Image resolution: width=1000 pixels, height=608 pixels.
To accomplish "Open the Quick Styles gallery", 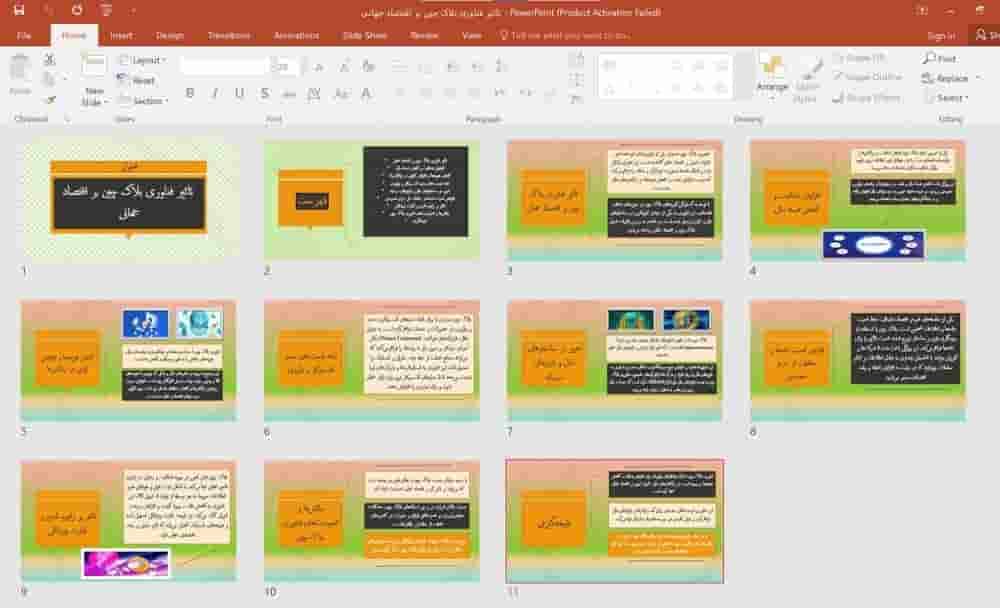I will click(x=807, y=80).
